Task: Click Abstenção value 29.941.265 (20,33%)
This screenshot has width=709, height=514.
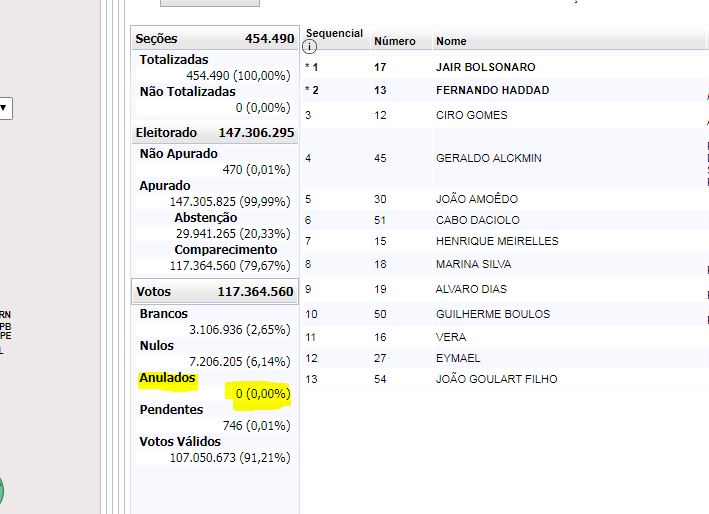Action: [233, 234]
